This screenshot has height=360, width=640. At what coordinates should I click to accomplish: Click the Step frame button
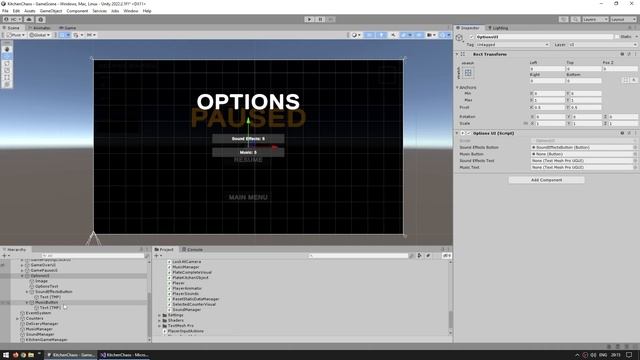pyautogui.click(x=331, y=19)
